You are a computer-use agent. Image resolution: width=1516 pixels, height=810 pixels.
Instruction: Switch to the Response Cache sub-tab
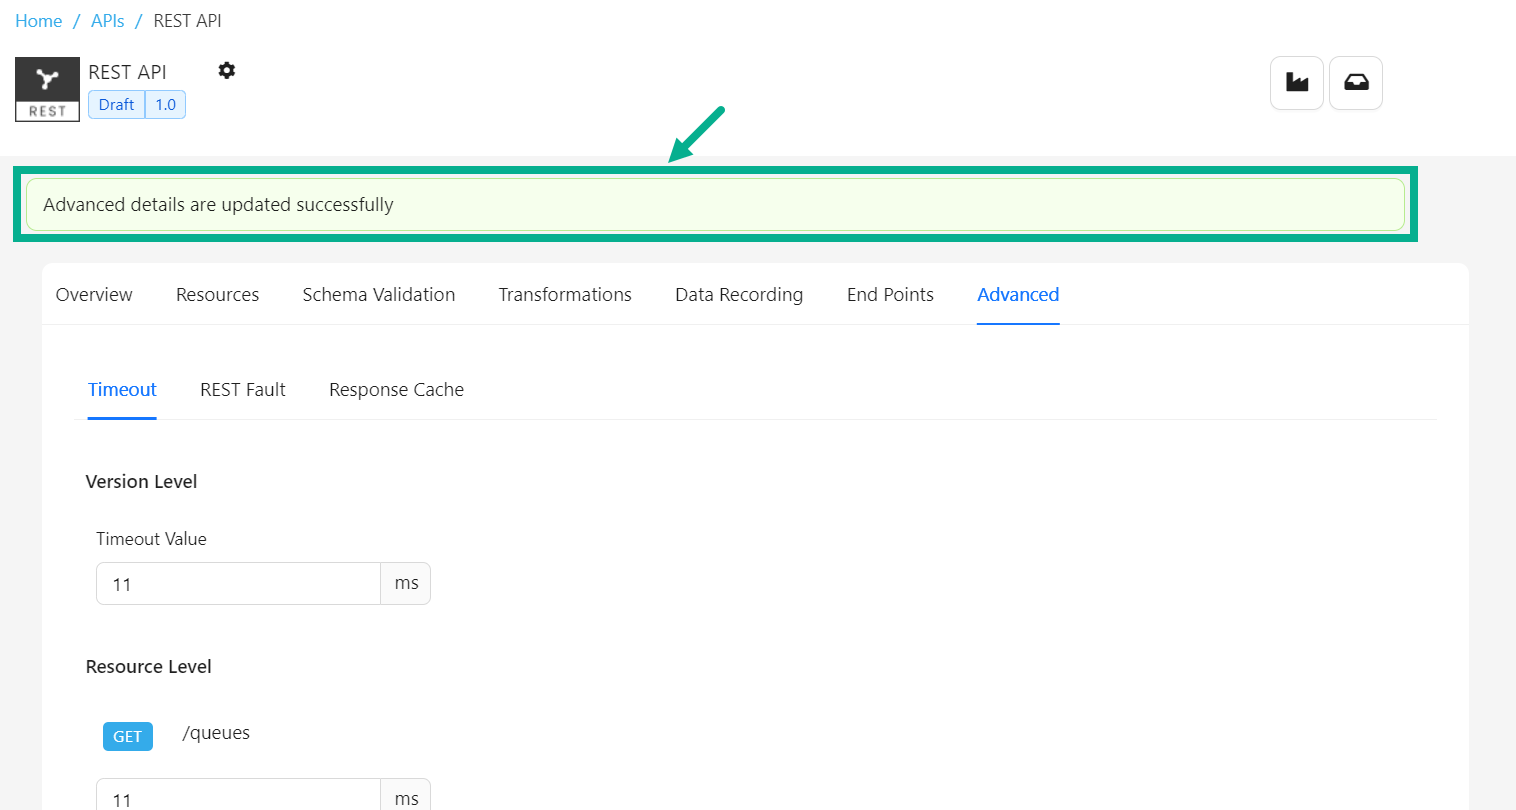[x=396, y=390]
